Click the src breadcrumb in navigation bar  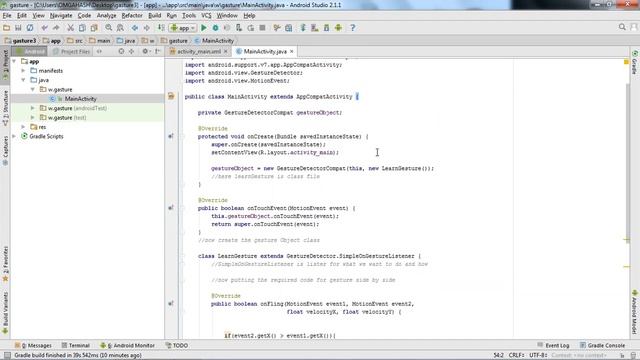click(75, 40)
